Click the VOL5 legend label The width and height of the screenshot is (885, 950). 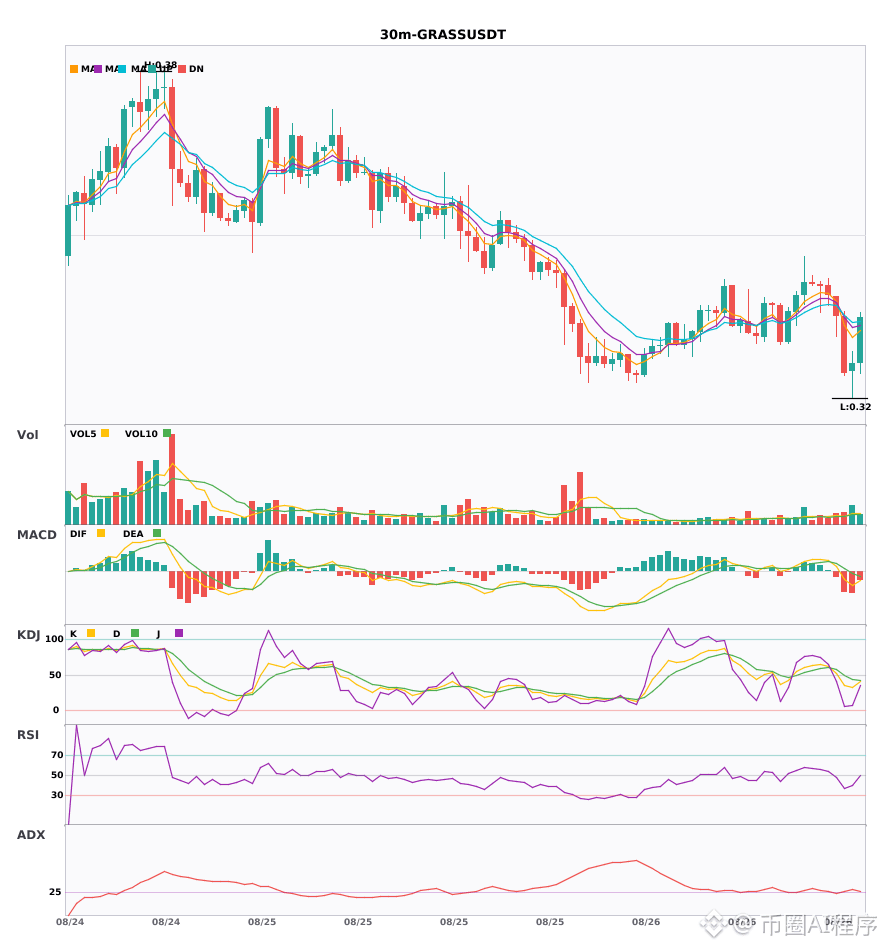pyautogui.click(x=83, y=434)
